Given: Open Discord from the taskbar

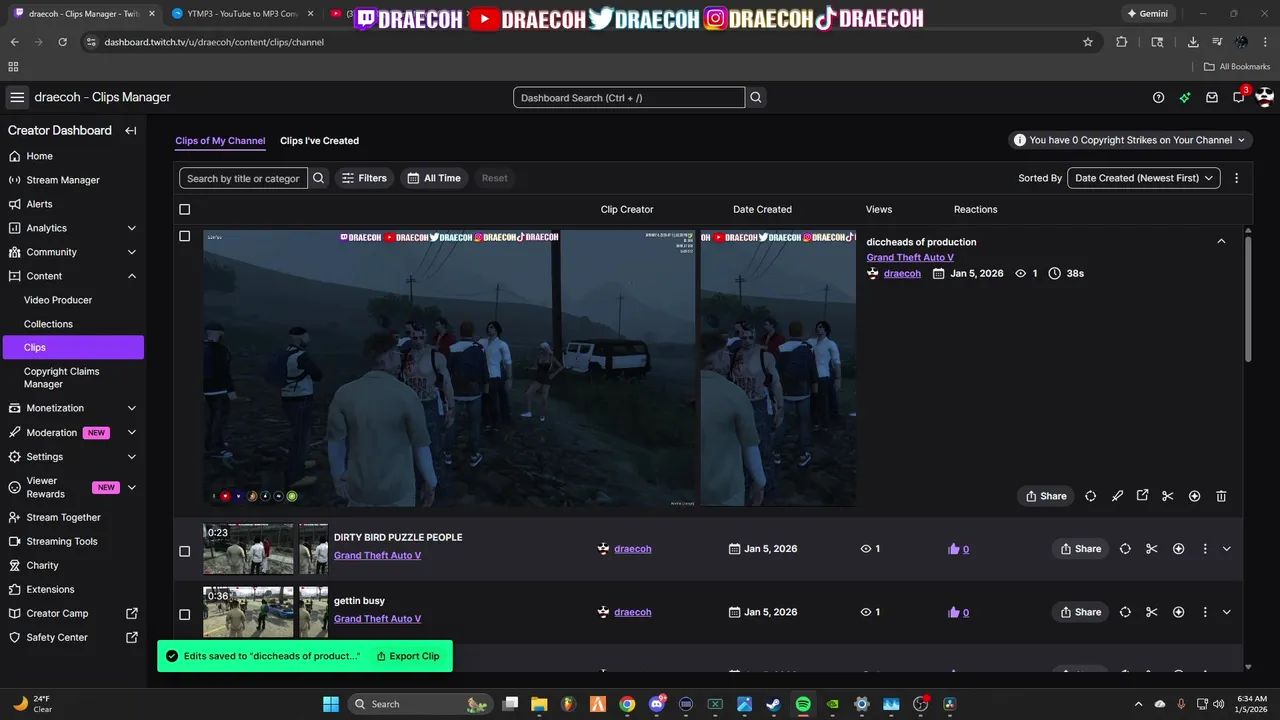Looking at the screenshot, I should click(x=656, y=704).
